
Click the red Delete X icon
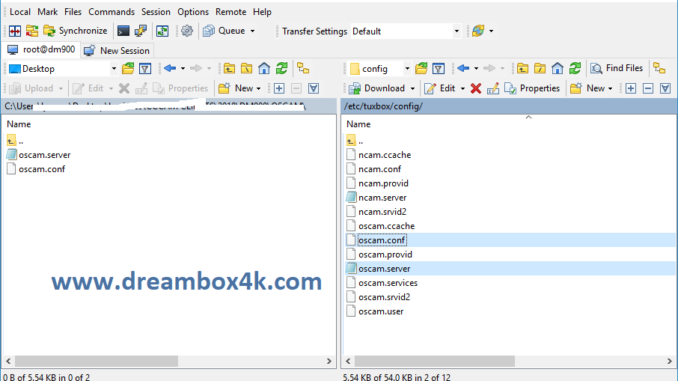pos(476,88)
